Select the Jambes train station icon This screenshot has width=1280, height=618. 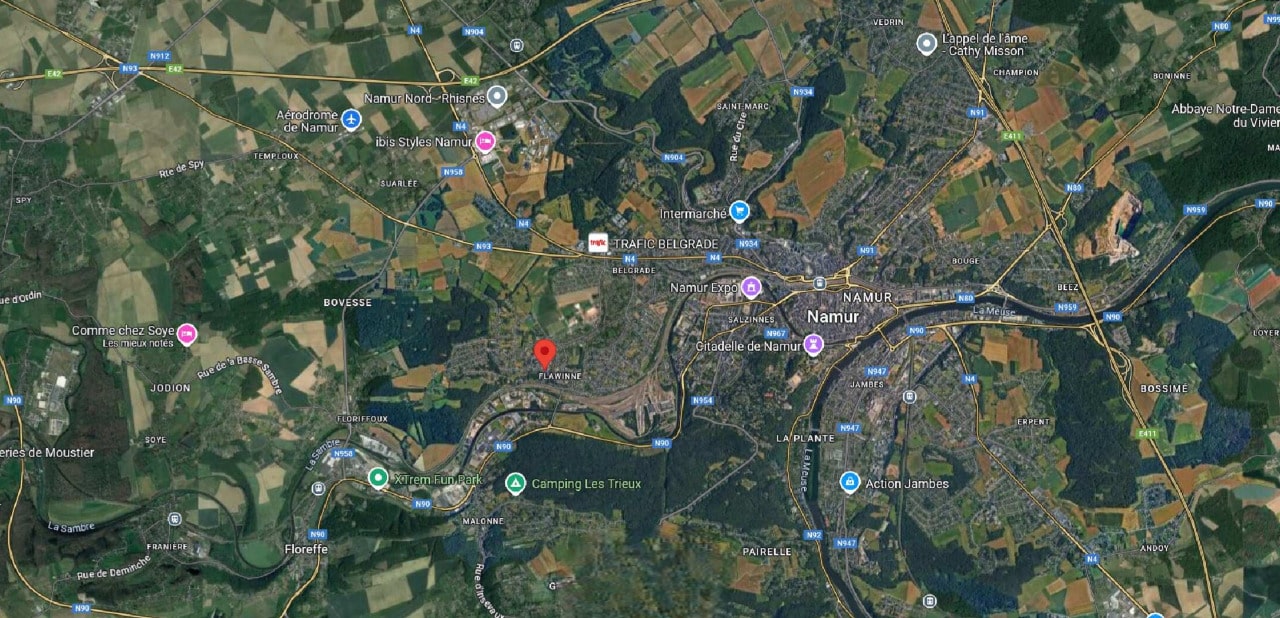909,396
